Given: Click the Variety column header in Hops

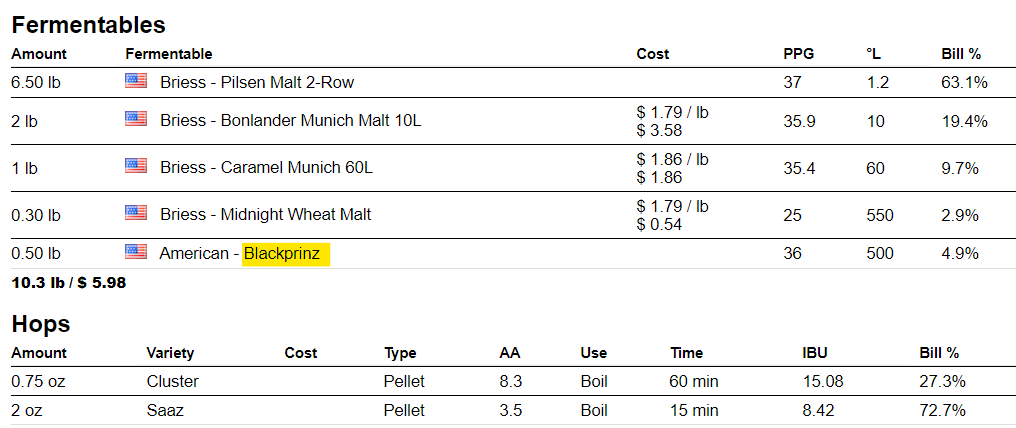Looking at the screenshot, I should pyautogui.click(x=170, y=353).
